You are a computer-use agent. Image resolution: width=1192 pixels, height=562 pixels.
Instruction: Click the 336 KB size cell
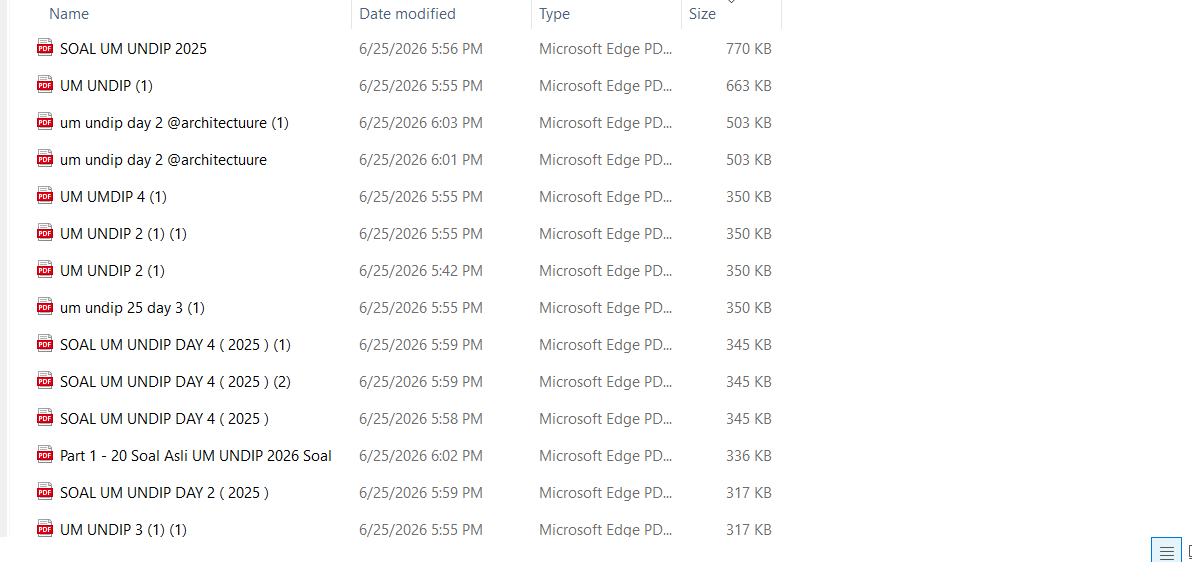(749, 456)
